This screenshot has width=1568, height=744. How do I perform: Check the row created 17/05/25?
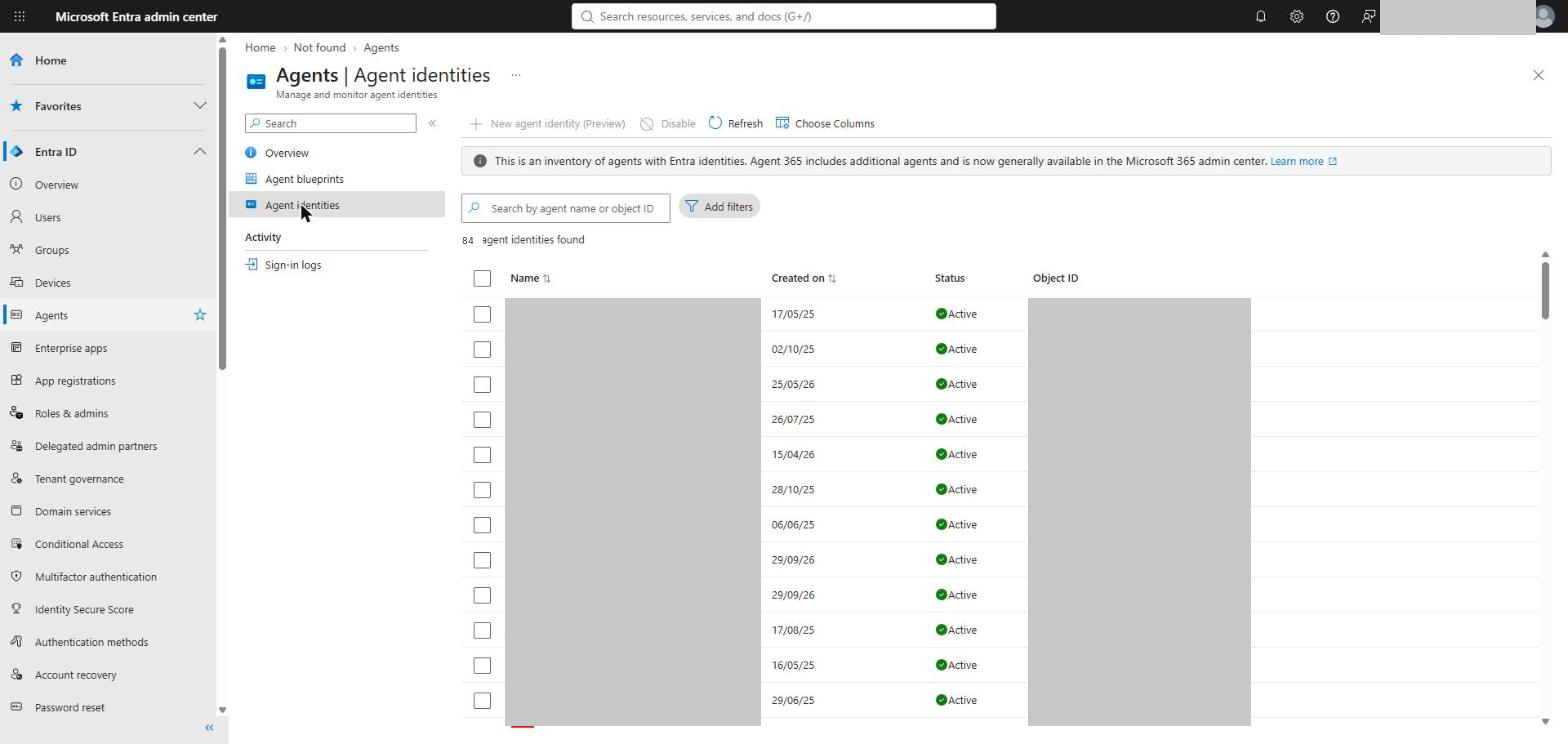(482, 314)
